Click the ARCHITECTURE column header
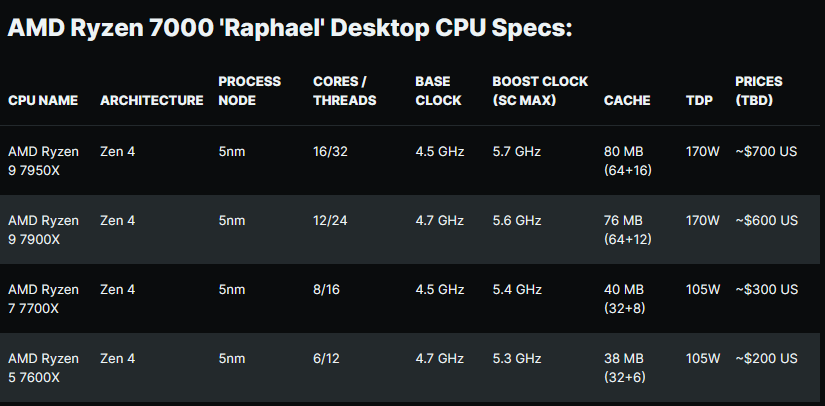The height and width of the screenshot is (406, 825). click(x=152, y=100)
